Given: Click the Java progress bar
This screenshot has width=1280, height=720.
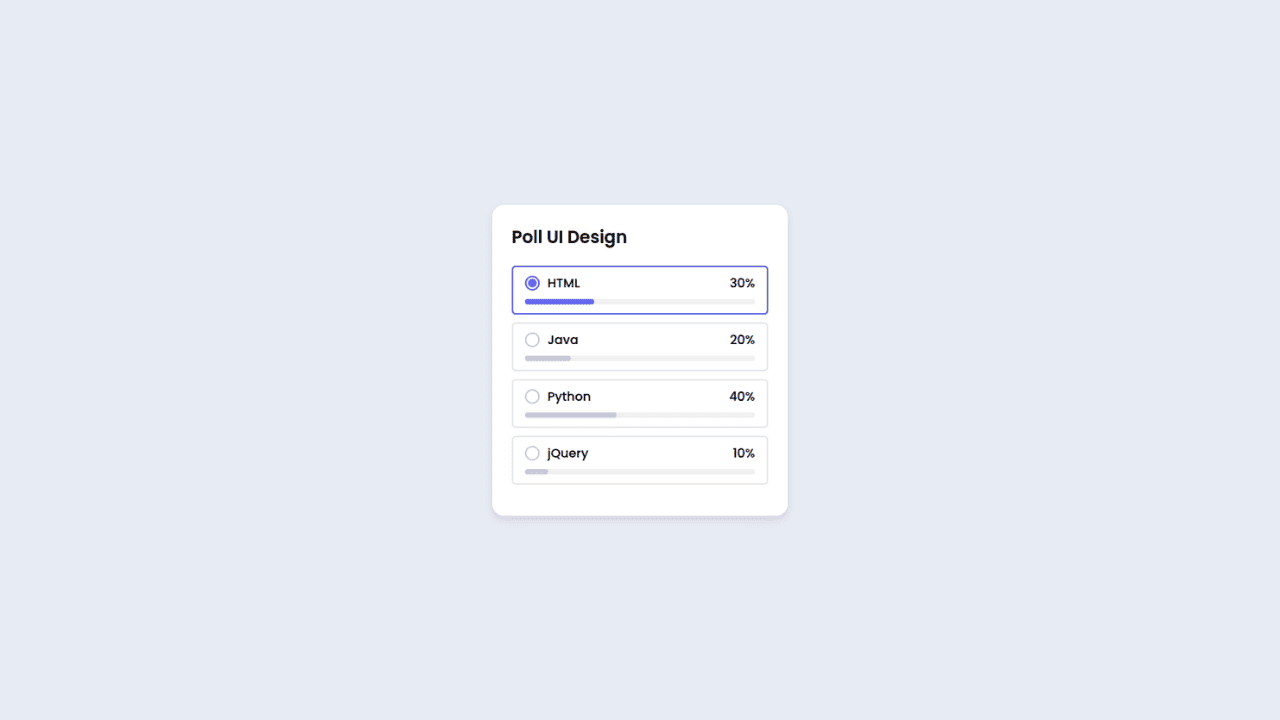Looking at the screenshot, I should pos(640,358).
